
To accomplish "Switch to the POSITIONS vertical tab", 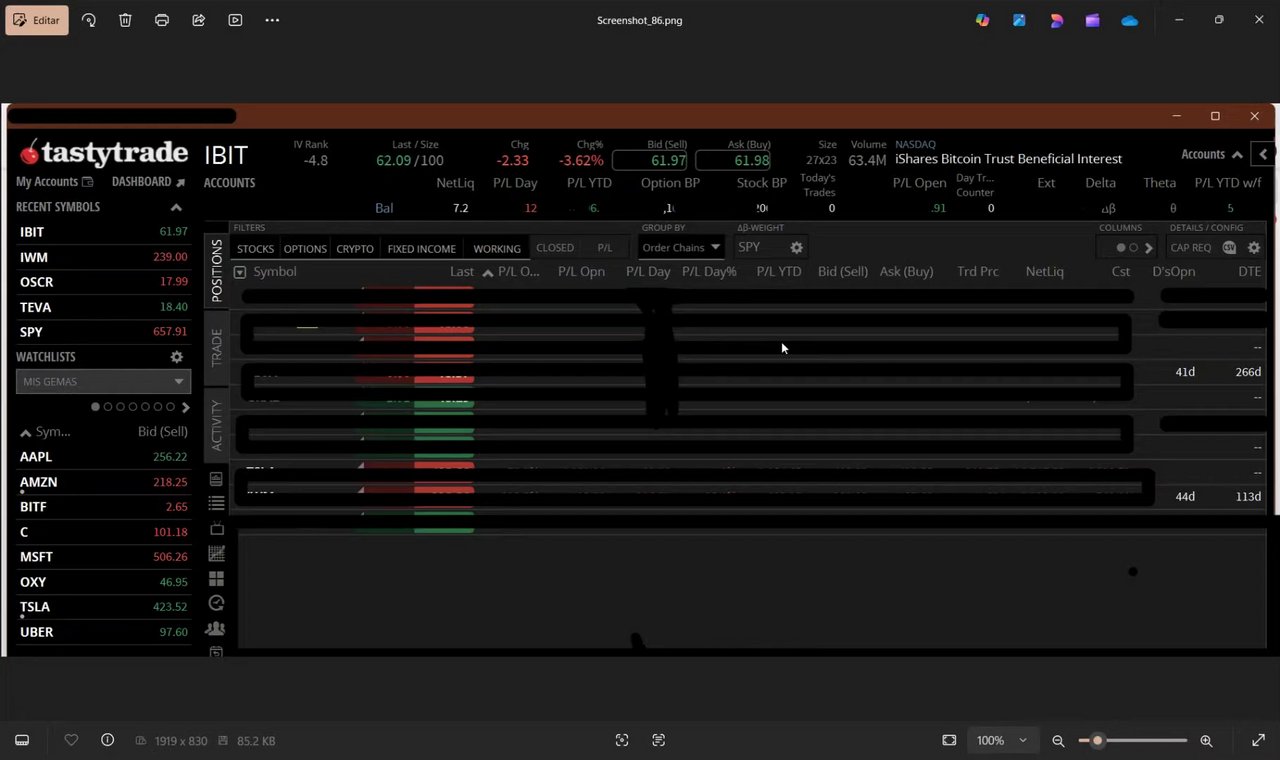I will pyautogui.click(x=217, y=270).
